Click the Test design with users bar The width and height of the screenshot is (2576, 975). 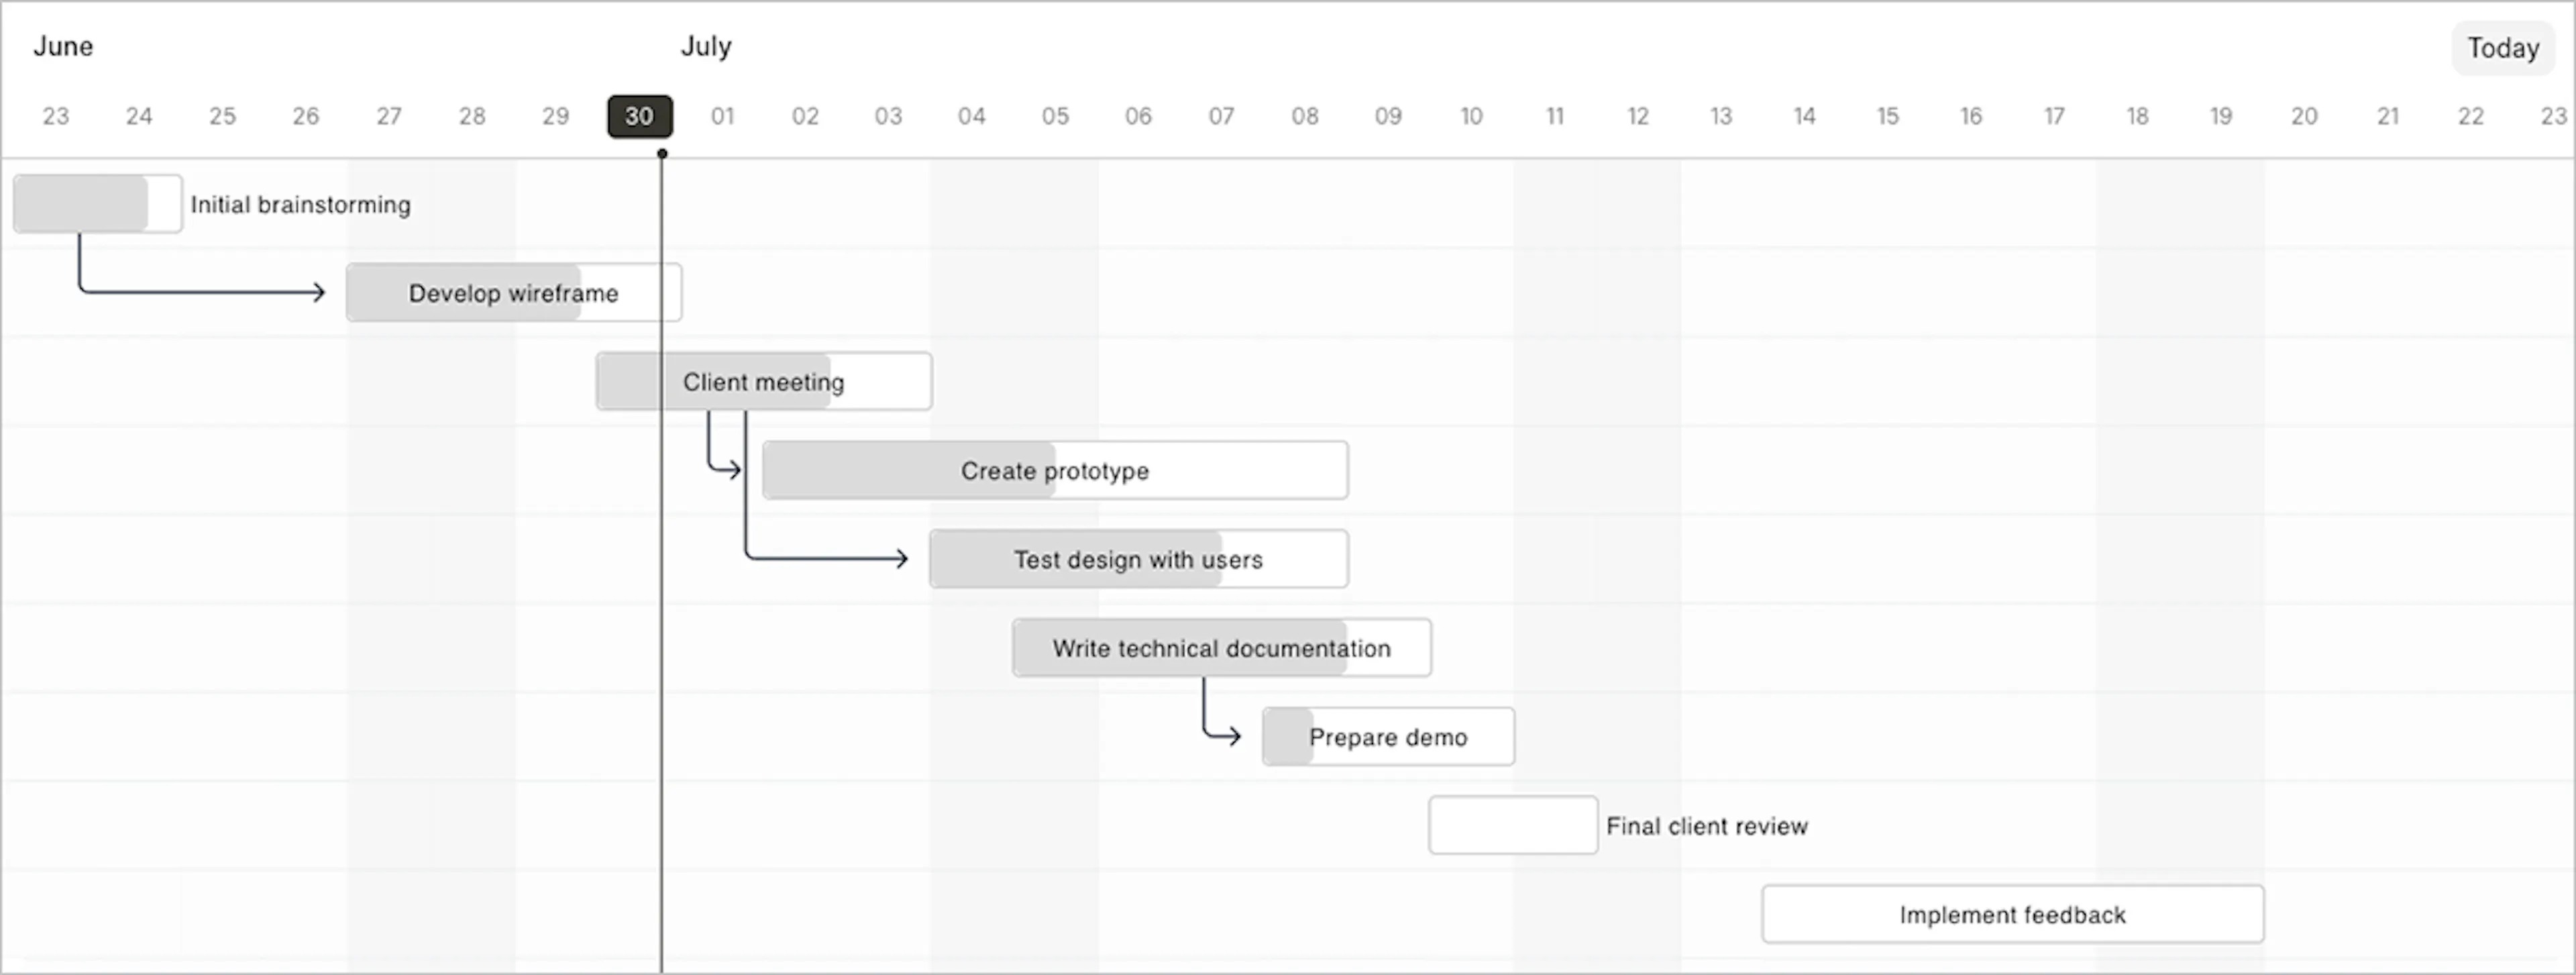click(1138, 560)
